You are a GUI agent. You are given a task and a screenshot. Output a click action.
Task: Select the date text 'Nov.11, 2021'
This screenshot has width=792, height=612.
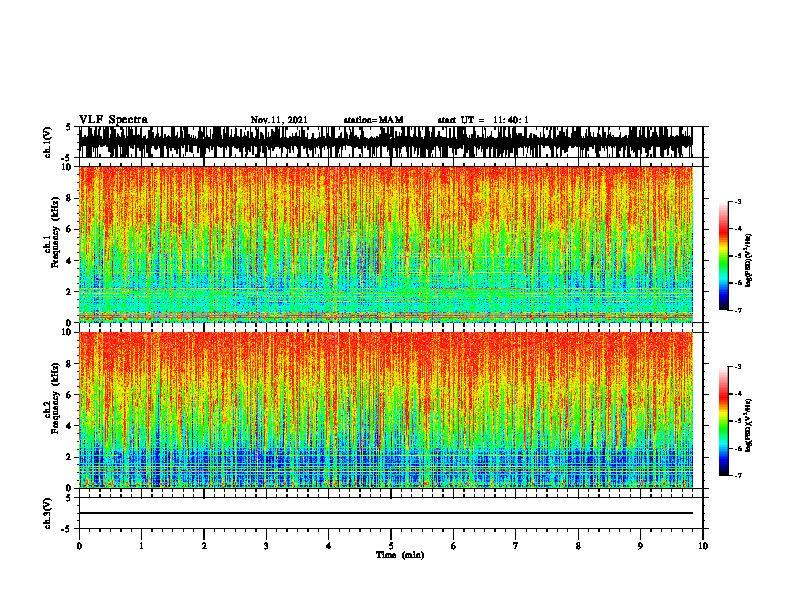pos(279,120)
